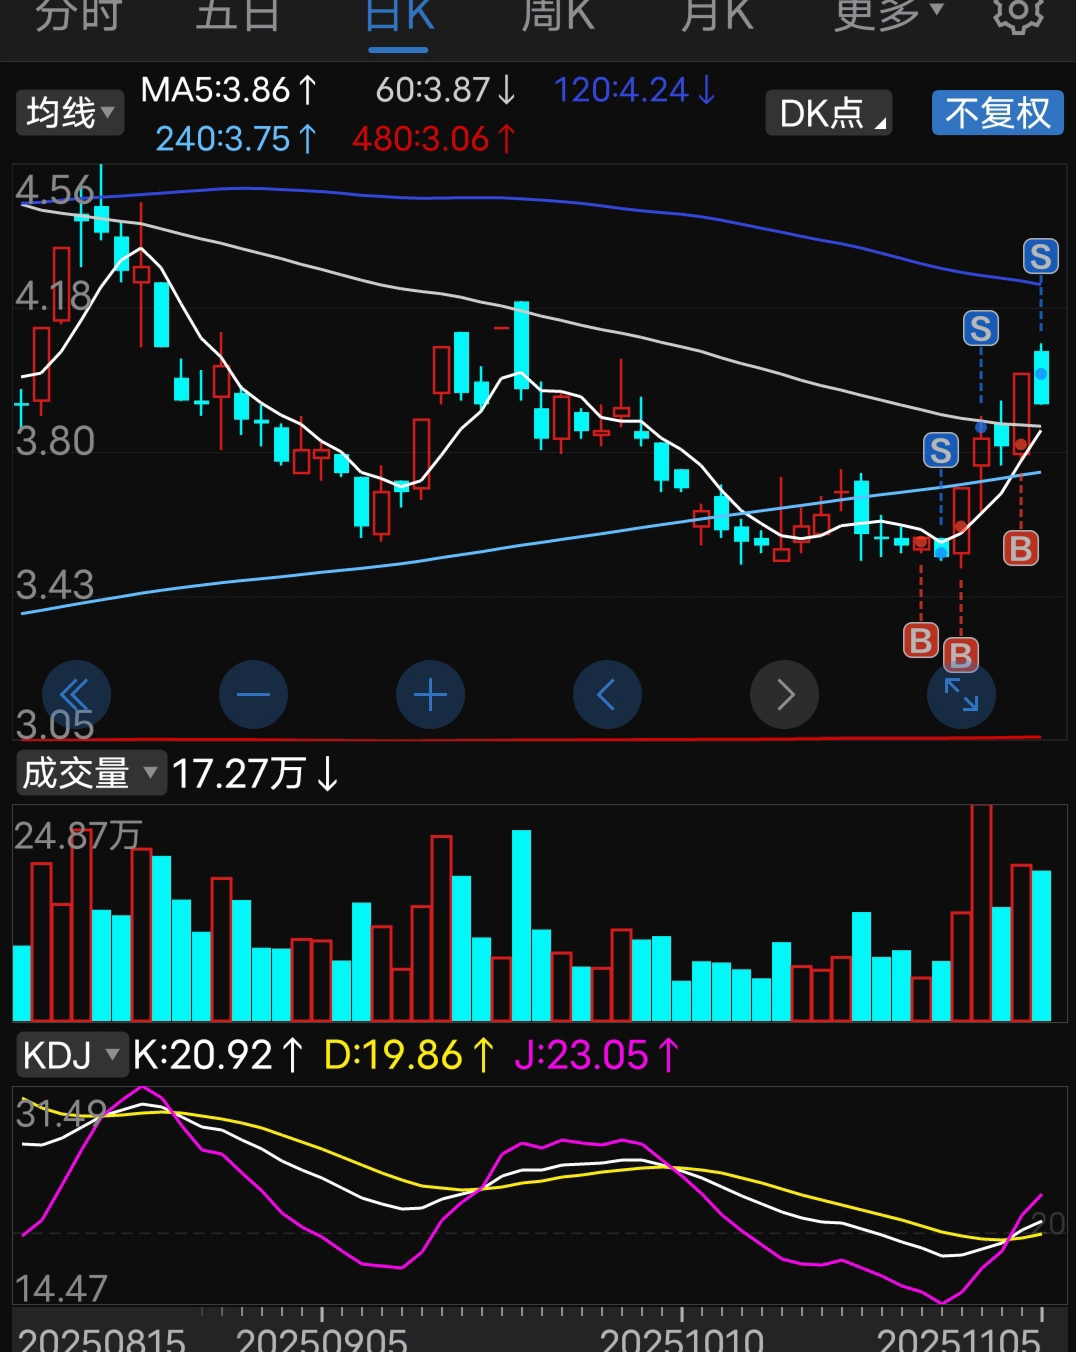Select the 日K tab
The width and height of the screenshot is (1076, 1352).
pyautogui.click(x=399, y=14)
